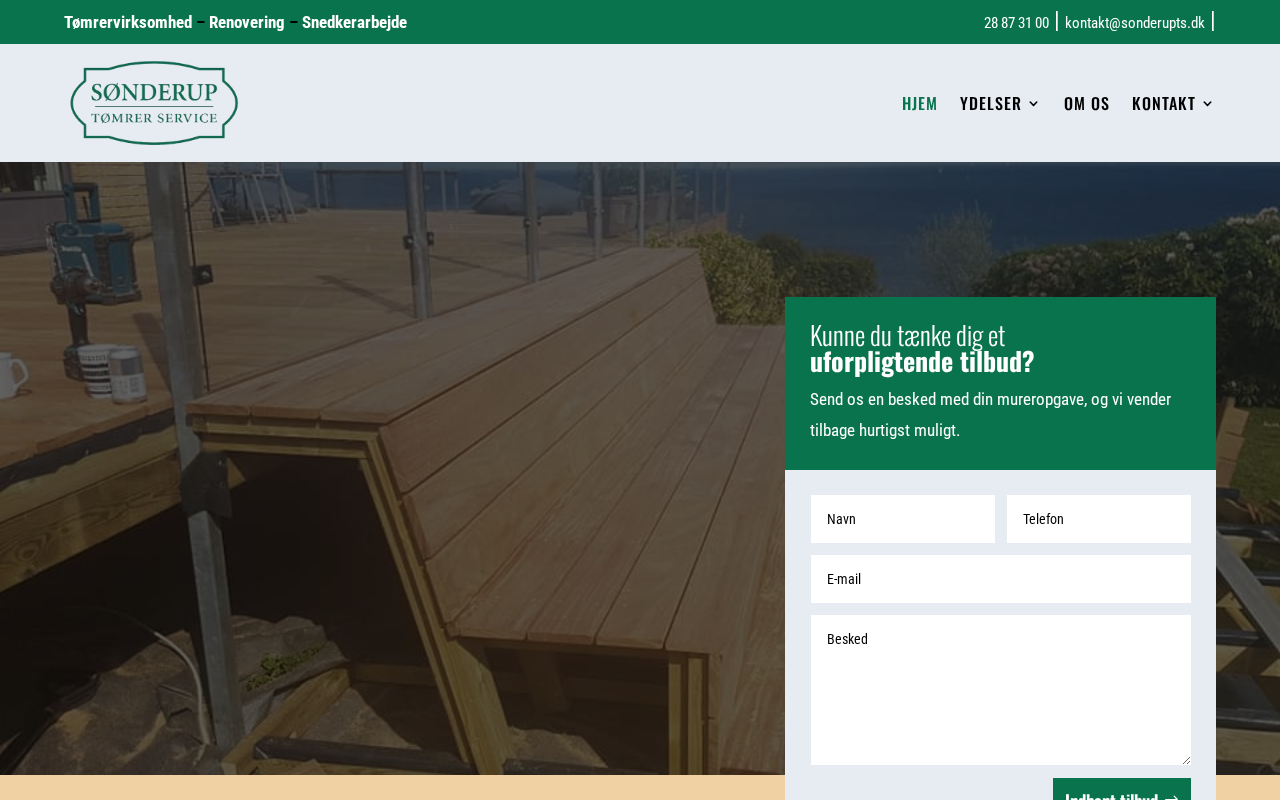
Task: Click the 'Send os en besked' description text
Action: click(x=990, y=415)
